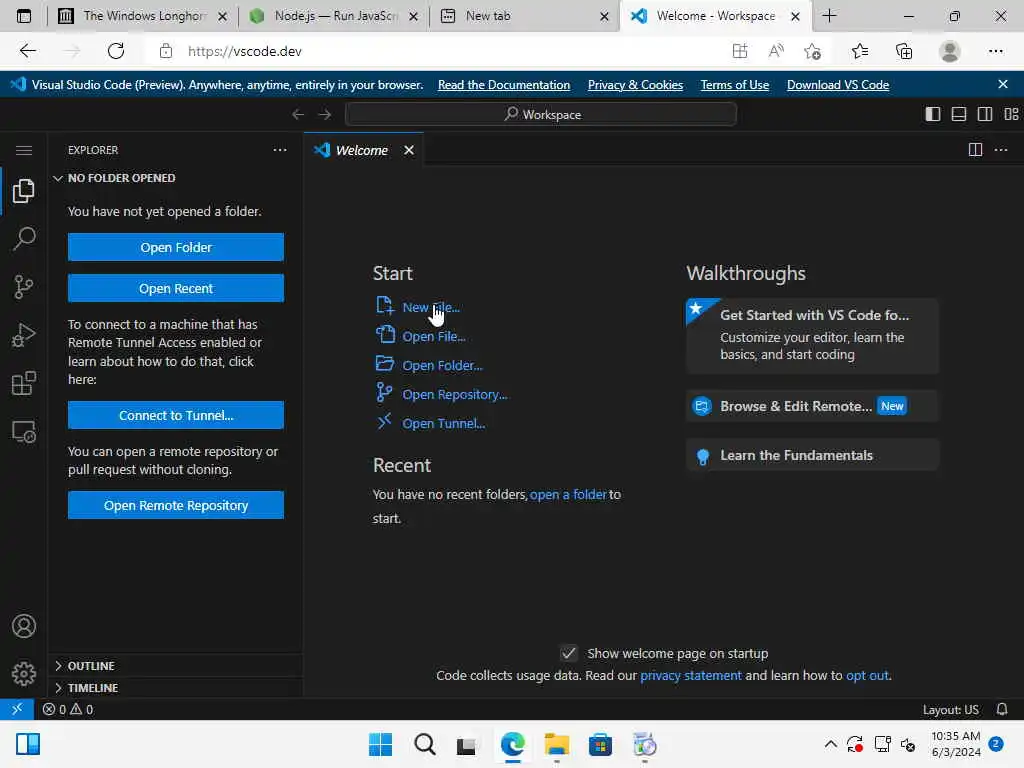Open Browse & Edit Remote walkthrough
Image resolution: width=1024 pixels, height=768 pixels.
[812, 406]
